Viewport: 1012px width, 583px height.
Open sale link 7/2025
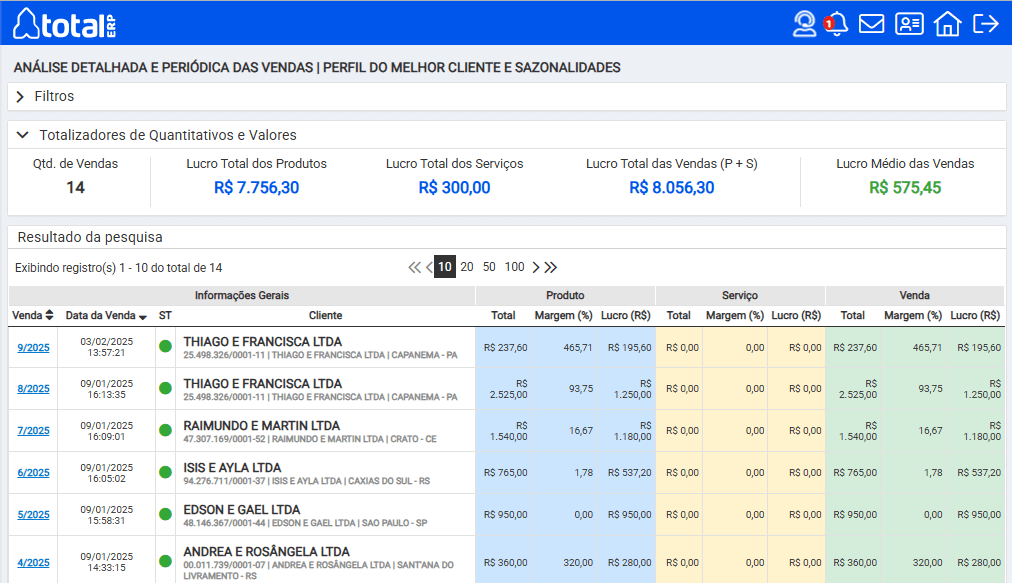click(x=33, y=431)
